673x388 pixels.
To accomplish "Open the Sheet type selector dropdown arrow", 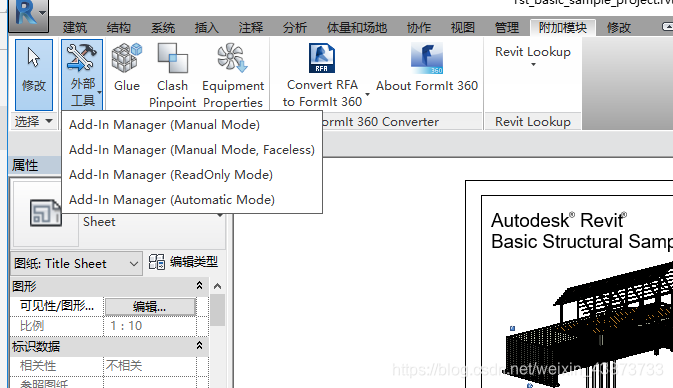I will coord(220,215).
